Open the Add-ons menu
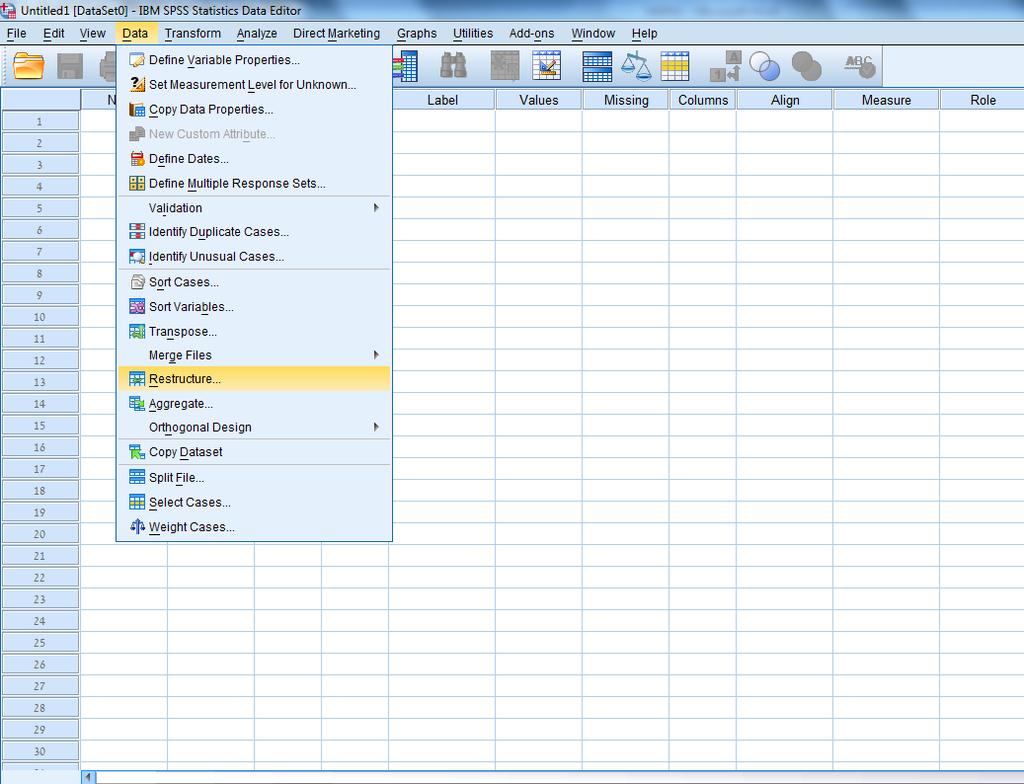This screenshot has height=784, width=1024. coord(532,33)
